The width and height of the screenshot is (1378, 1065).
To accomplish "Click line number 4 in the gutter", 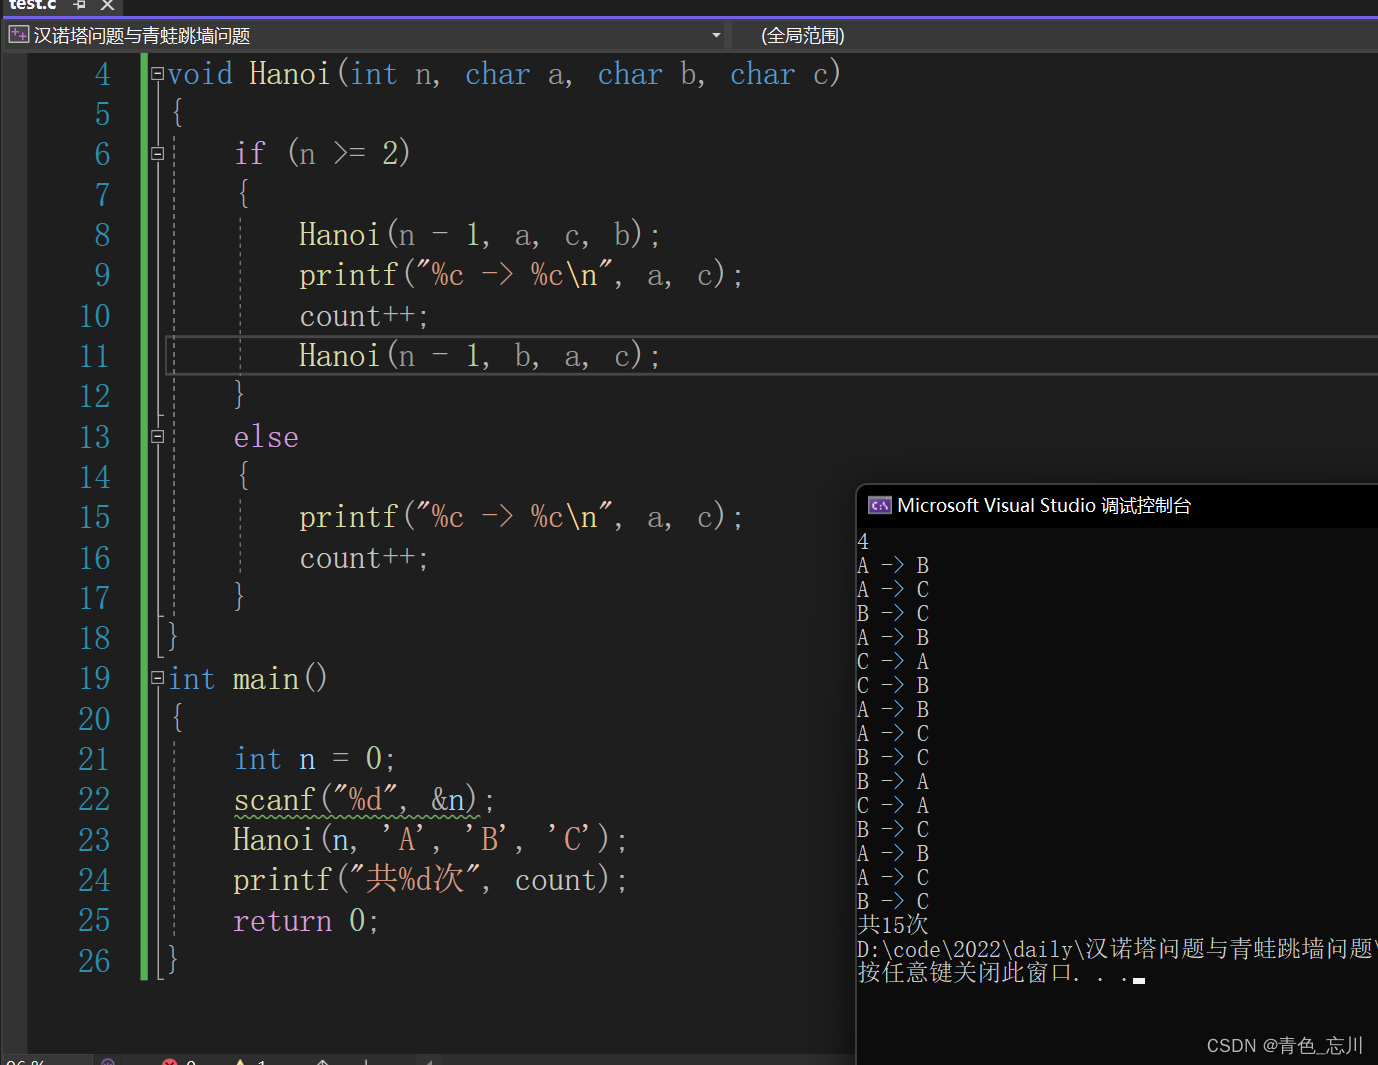I will [102, 74].
